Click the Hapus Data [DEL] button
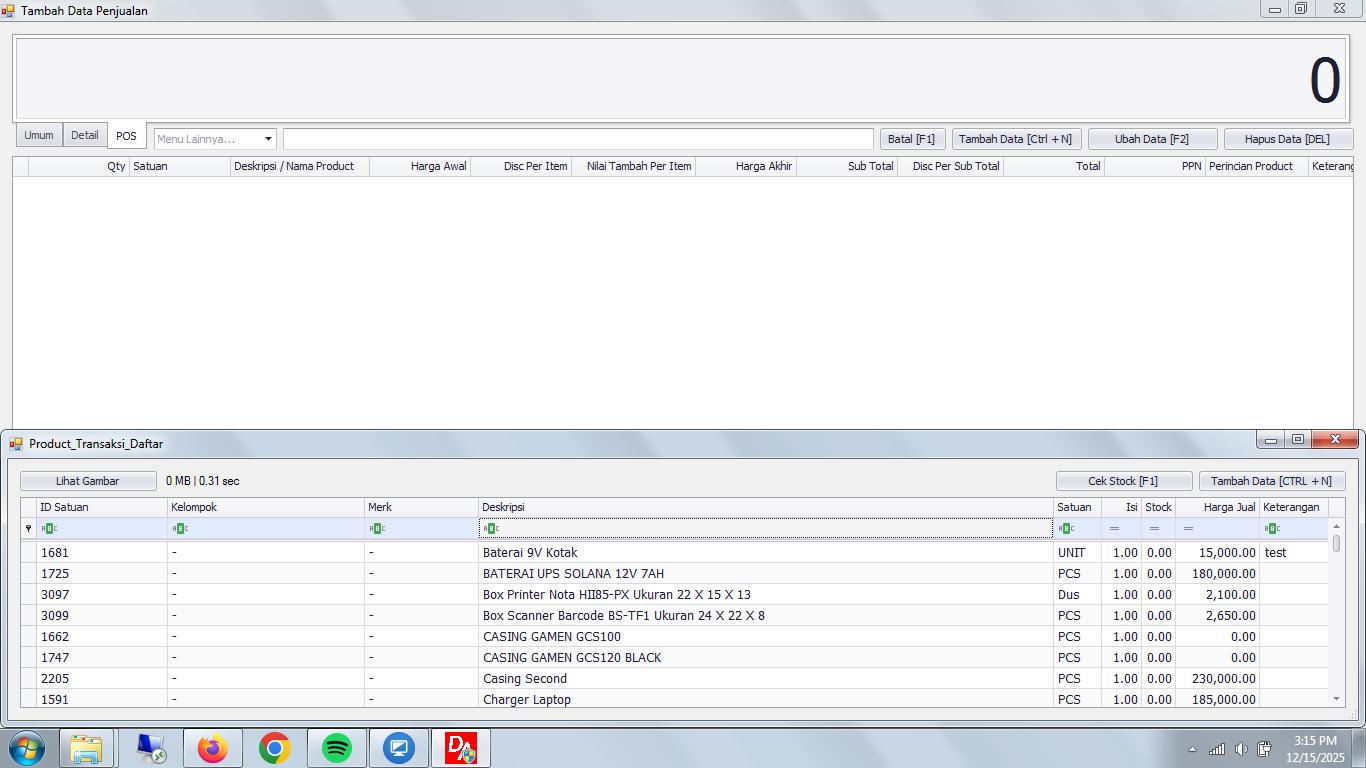 click(x=1288, y=138)
